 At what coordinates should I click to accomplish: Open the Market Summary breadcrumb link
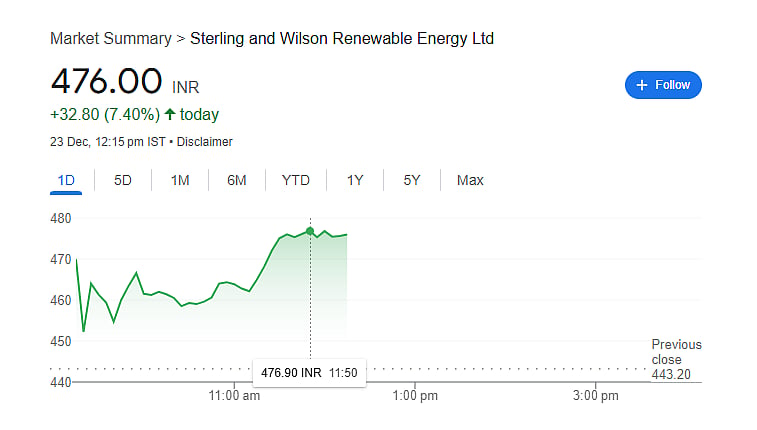click(x=111, y=39)
